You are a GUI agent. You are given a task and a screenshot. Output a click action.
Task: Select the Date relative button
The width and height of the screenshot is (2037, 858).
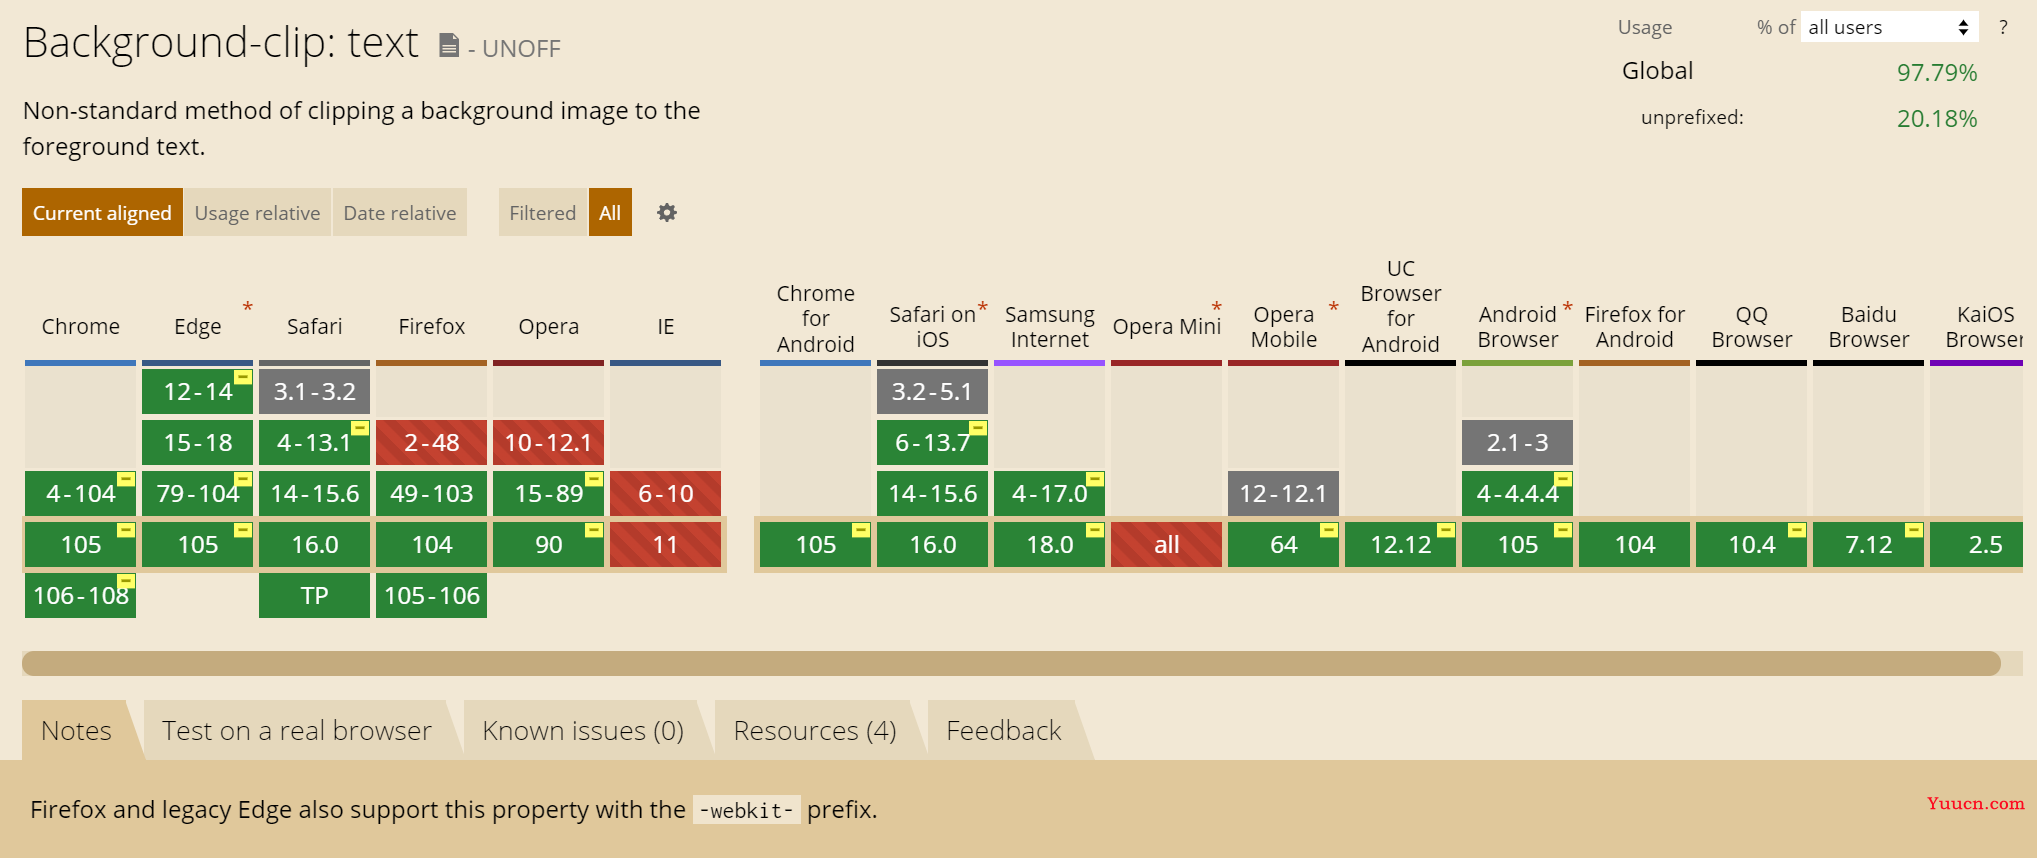(400, 212)
